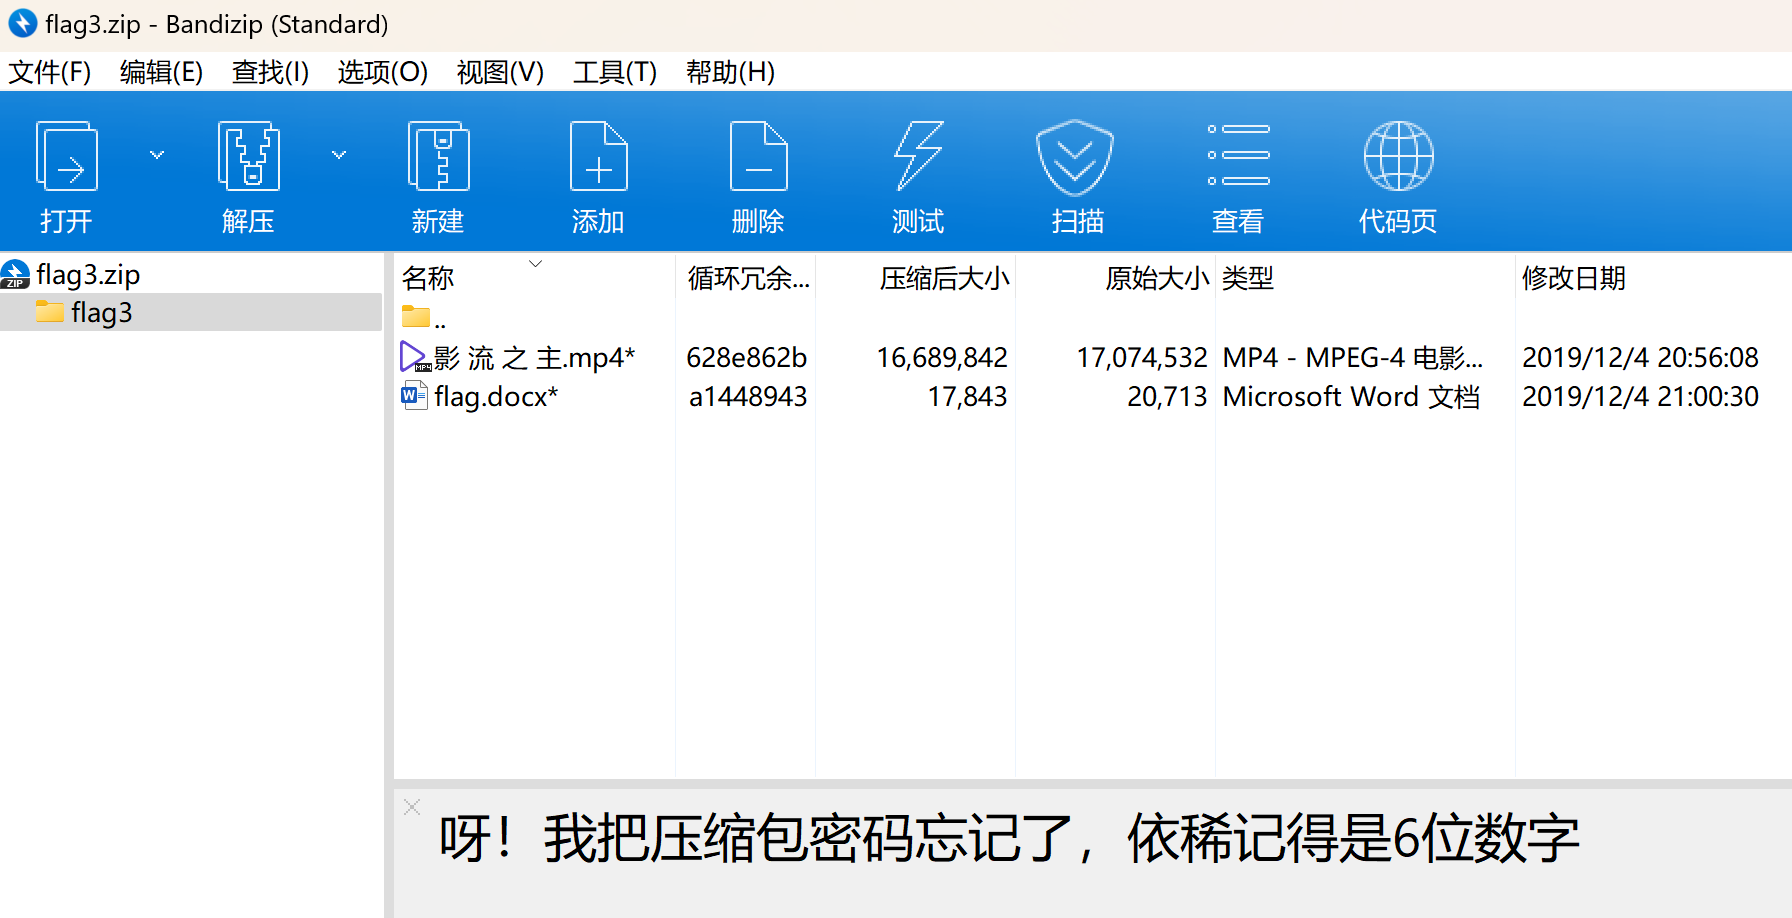The height and width of the screenshot is (918, 1792).
Task: Expand the Open button dropdown arrow
Action: [157, 155]
